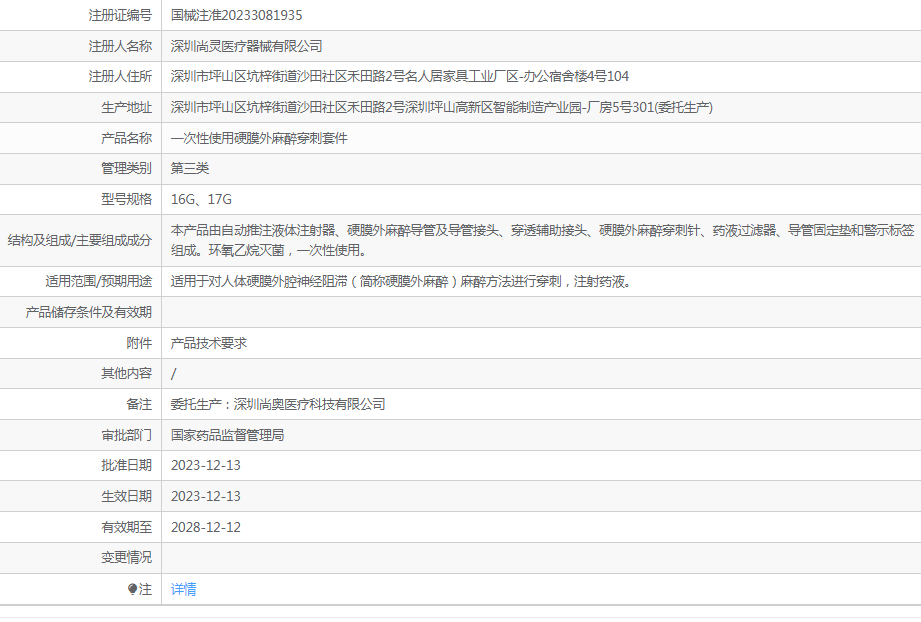
Task: Click the 产品名称 label
Action: pyautogui.click(x=126, y=138)
